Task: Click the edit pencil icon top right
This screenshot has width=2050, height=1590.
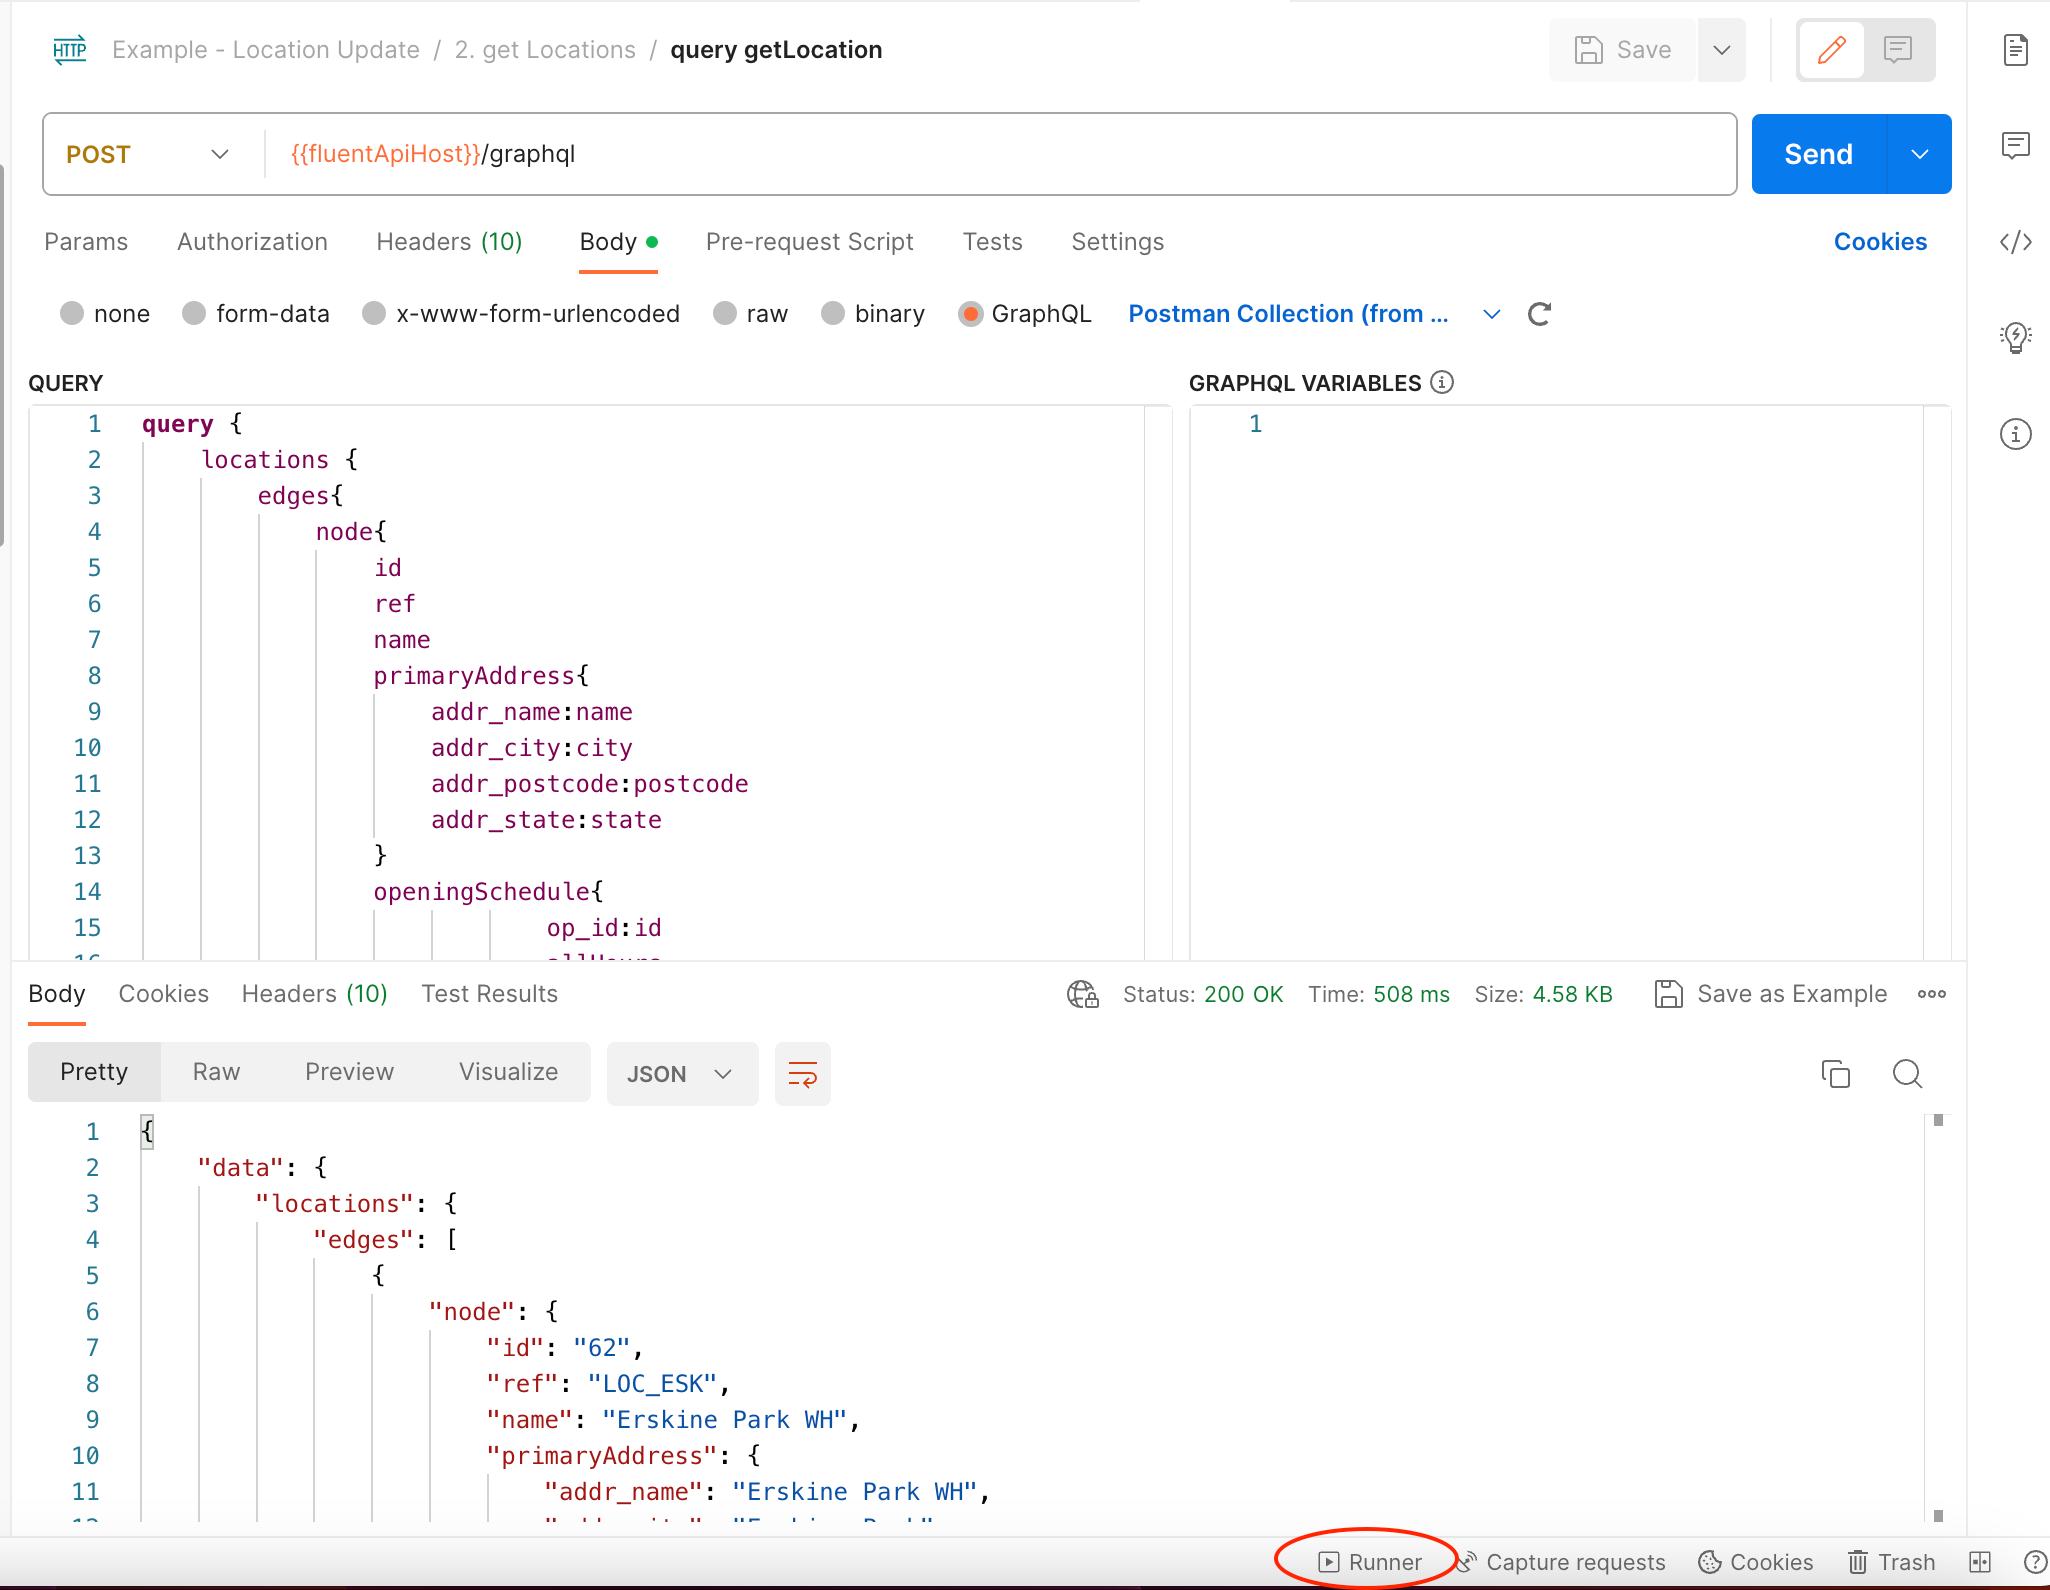Action: coord(1832,50)
